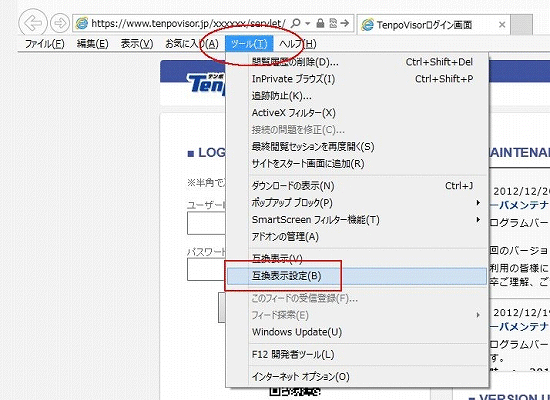Click the new tab button
This screenshot has height=400, width=550.
point(521,25)
